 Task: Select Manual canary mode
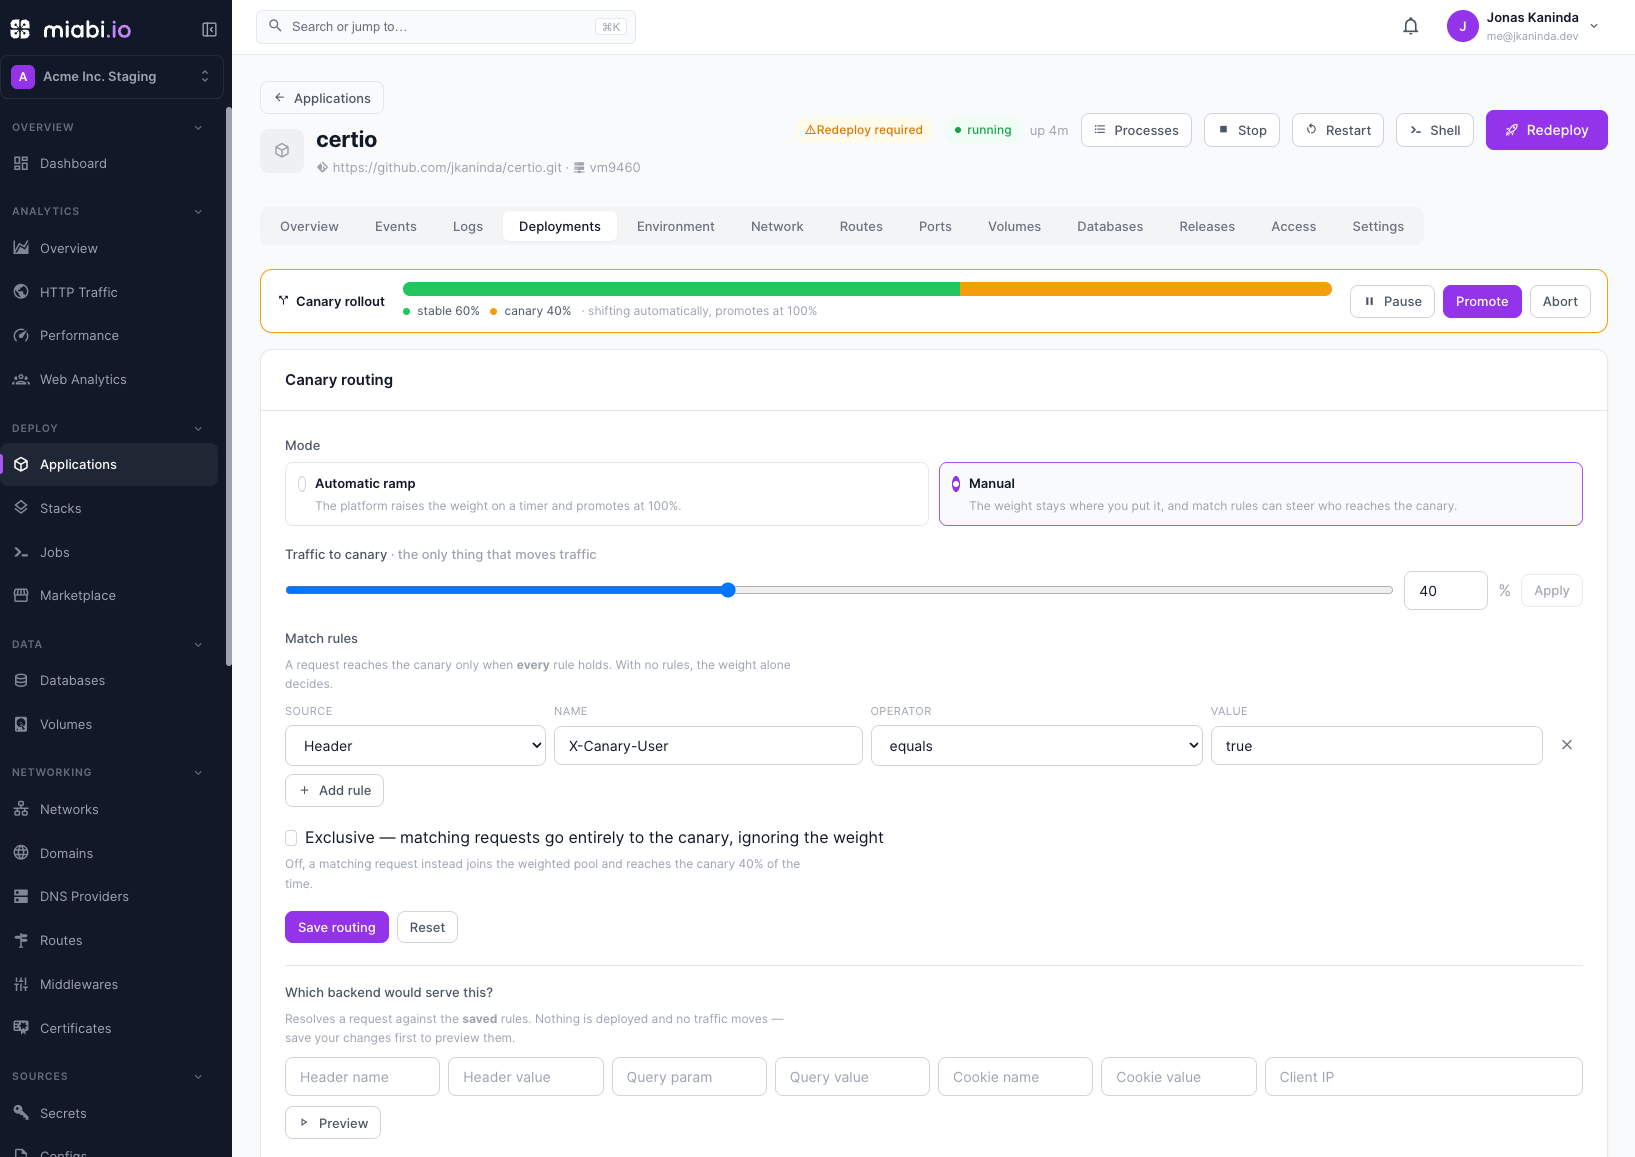tap(1261, 494)
